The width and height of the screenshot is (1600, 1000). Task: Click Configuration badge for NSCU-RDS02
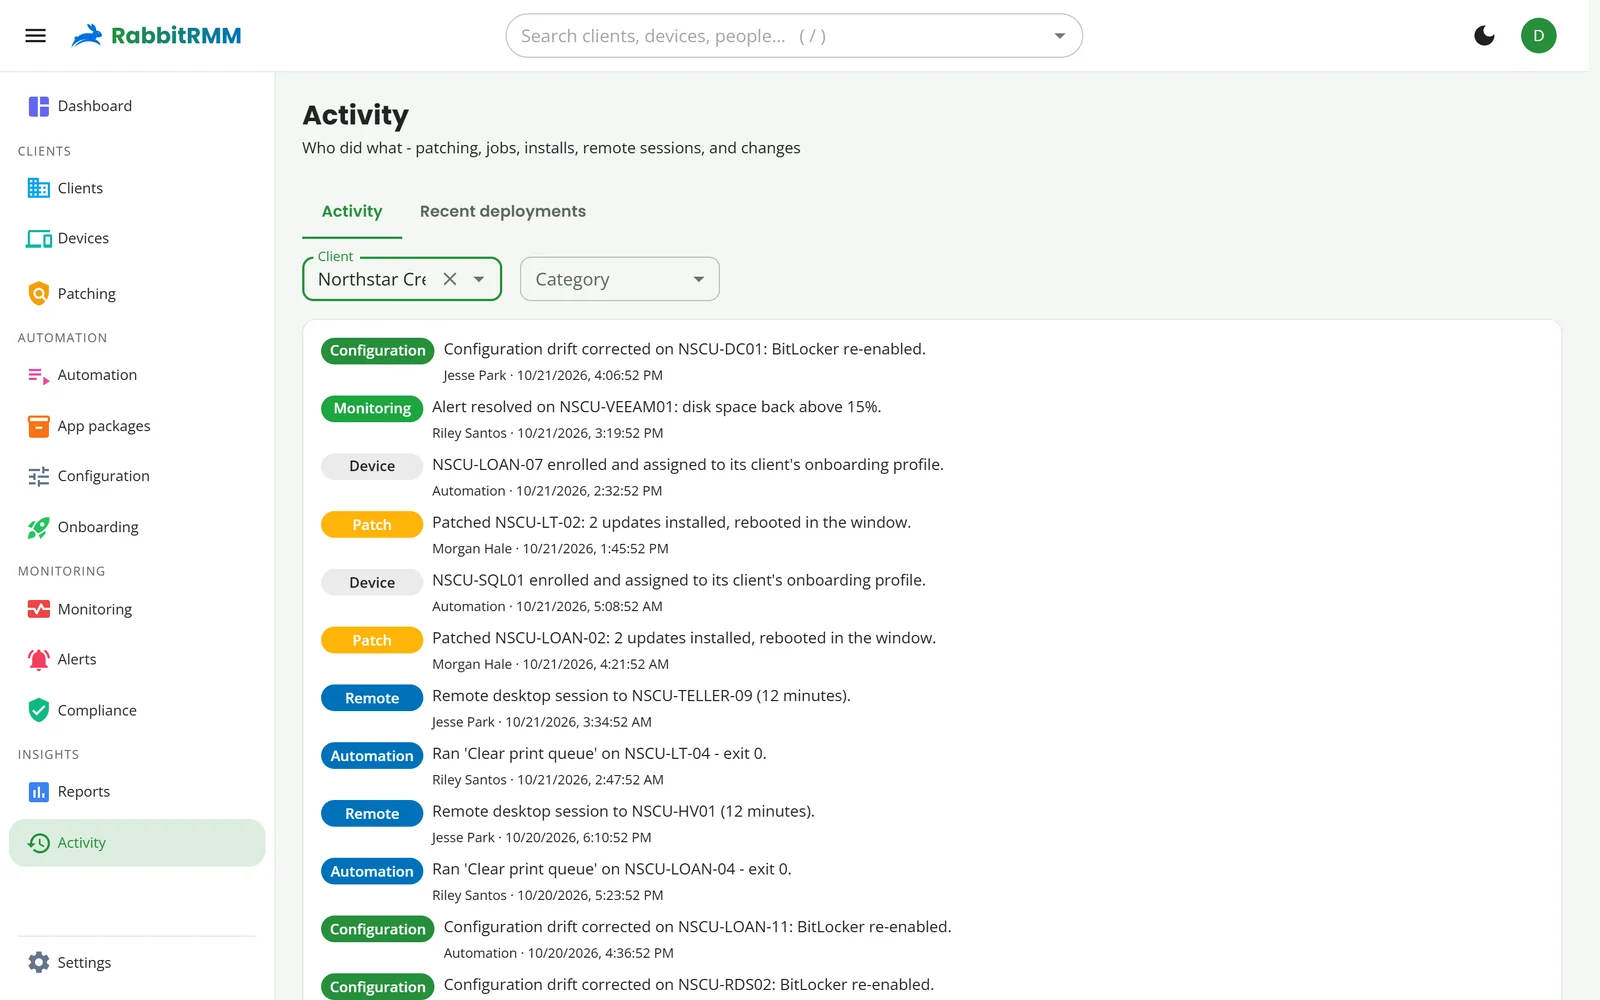pyautogui.click(x=378, y=987)
